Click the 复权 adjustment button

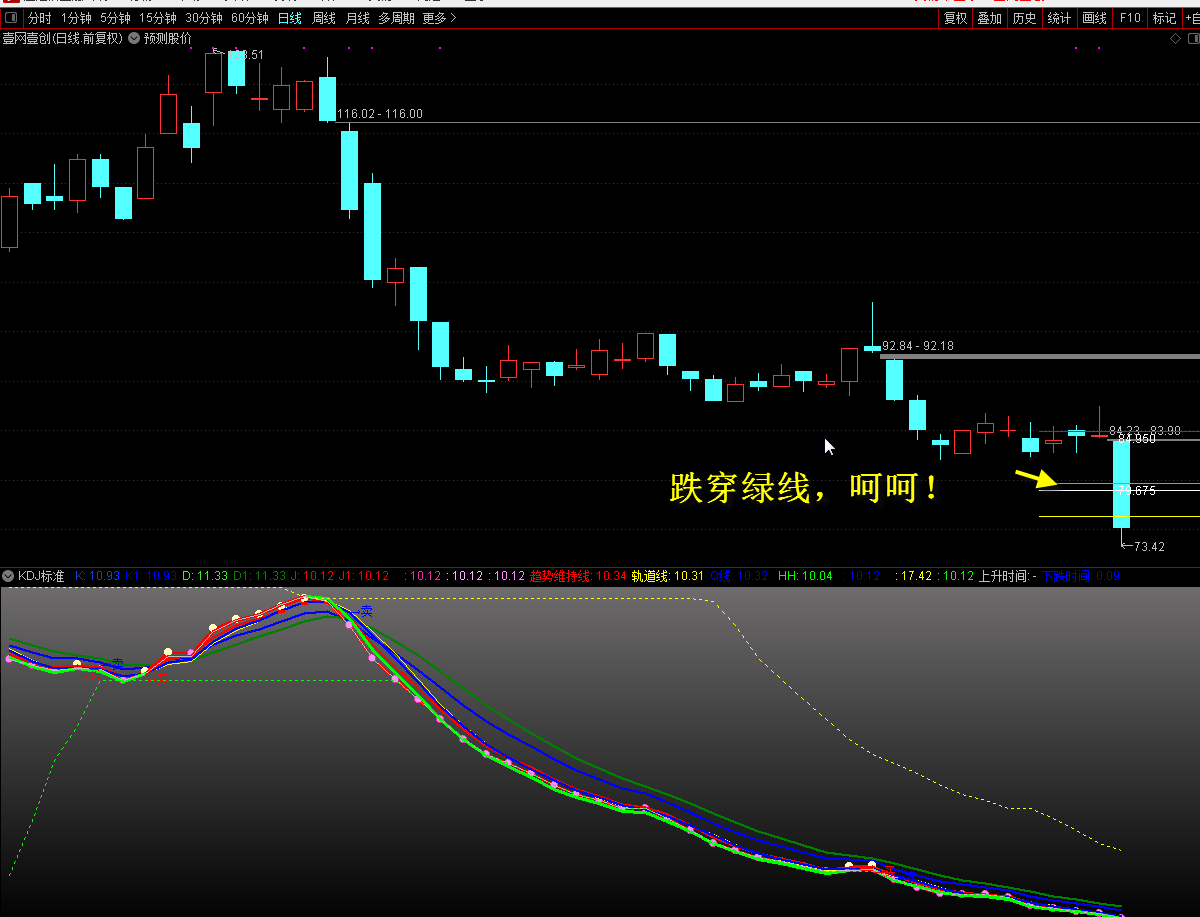tap(956, 18)
